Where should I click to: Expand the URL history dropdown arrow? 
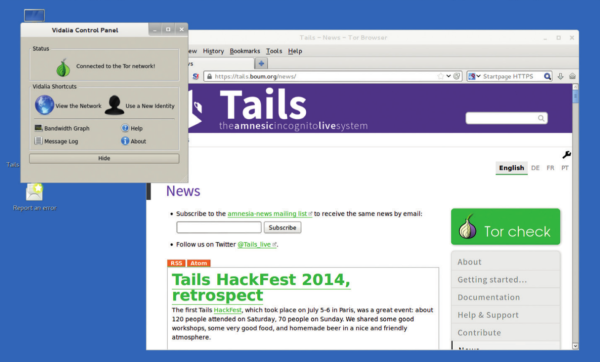(x=448, y=76)
